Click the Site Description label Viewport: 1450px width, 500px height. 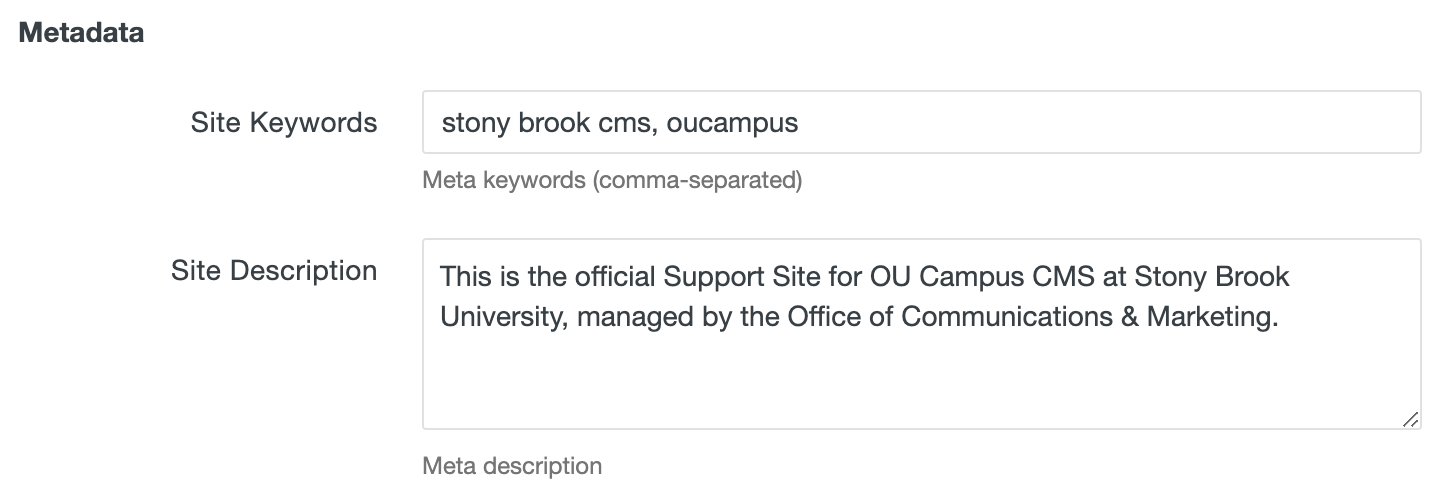click(x=274, y=271)
